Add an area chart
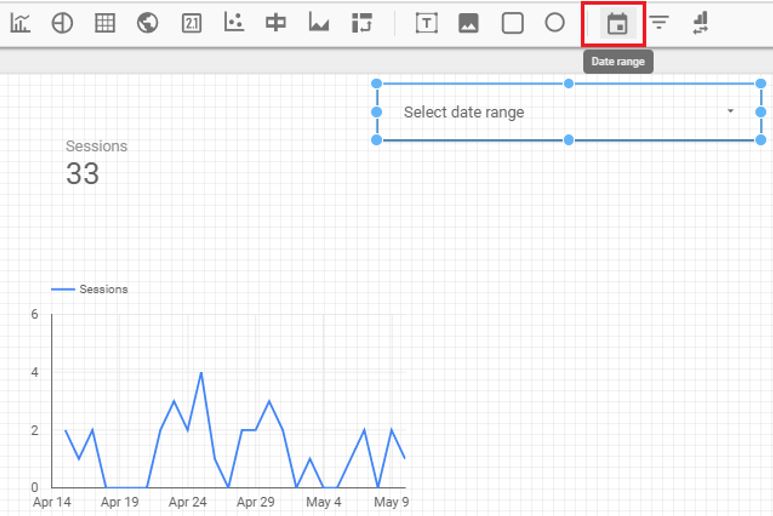The width and height of the screenshot is (773, 516). [x=319, y=23]
